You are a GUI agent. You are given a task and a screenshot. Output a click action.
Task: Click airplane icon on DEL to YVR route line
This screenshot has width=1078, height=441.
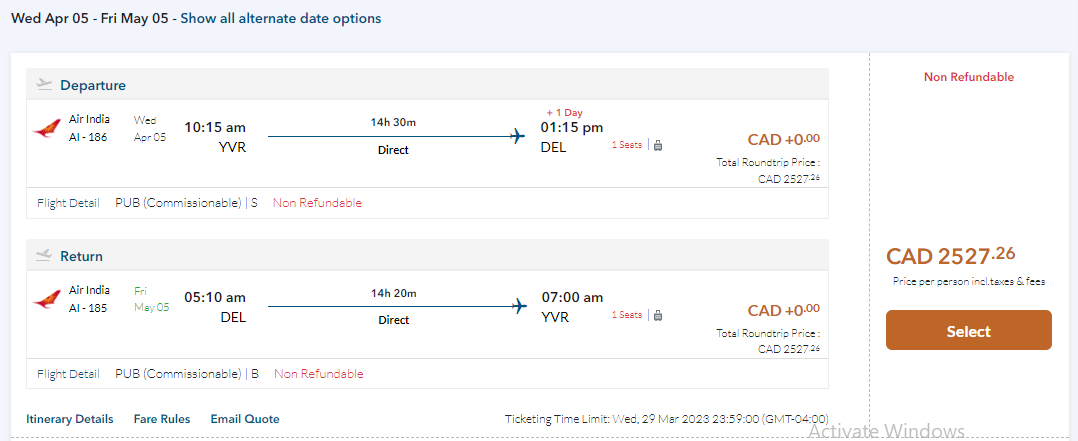coord(518,307)
